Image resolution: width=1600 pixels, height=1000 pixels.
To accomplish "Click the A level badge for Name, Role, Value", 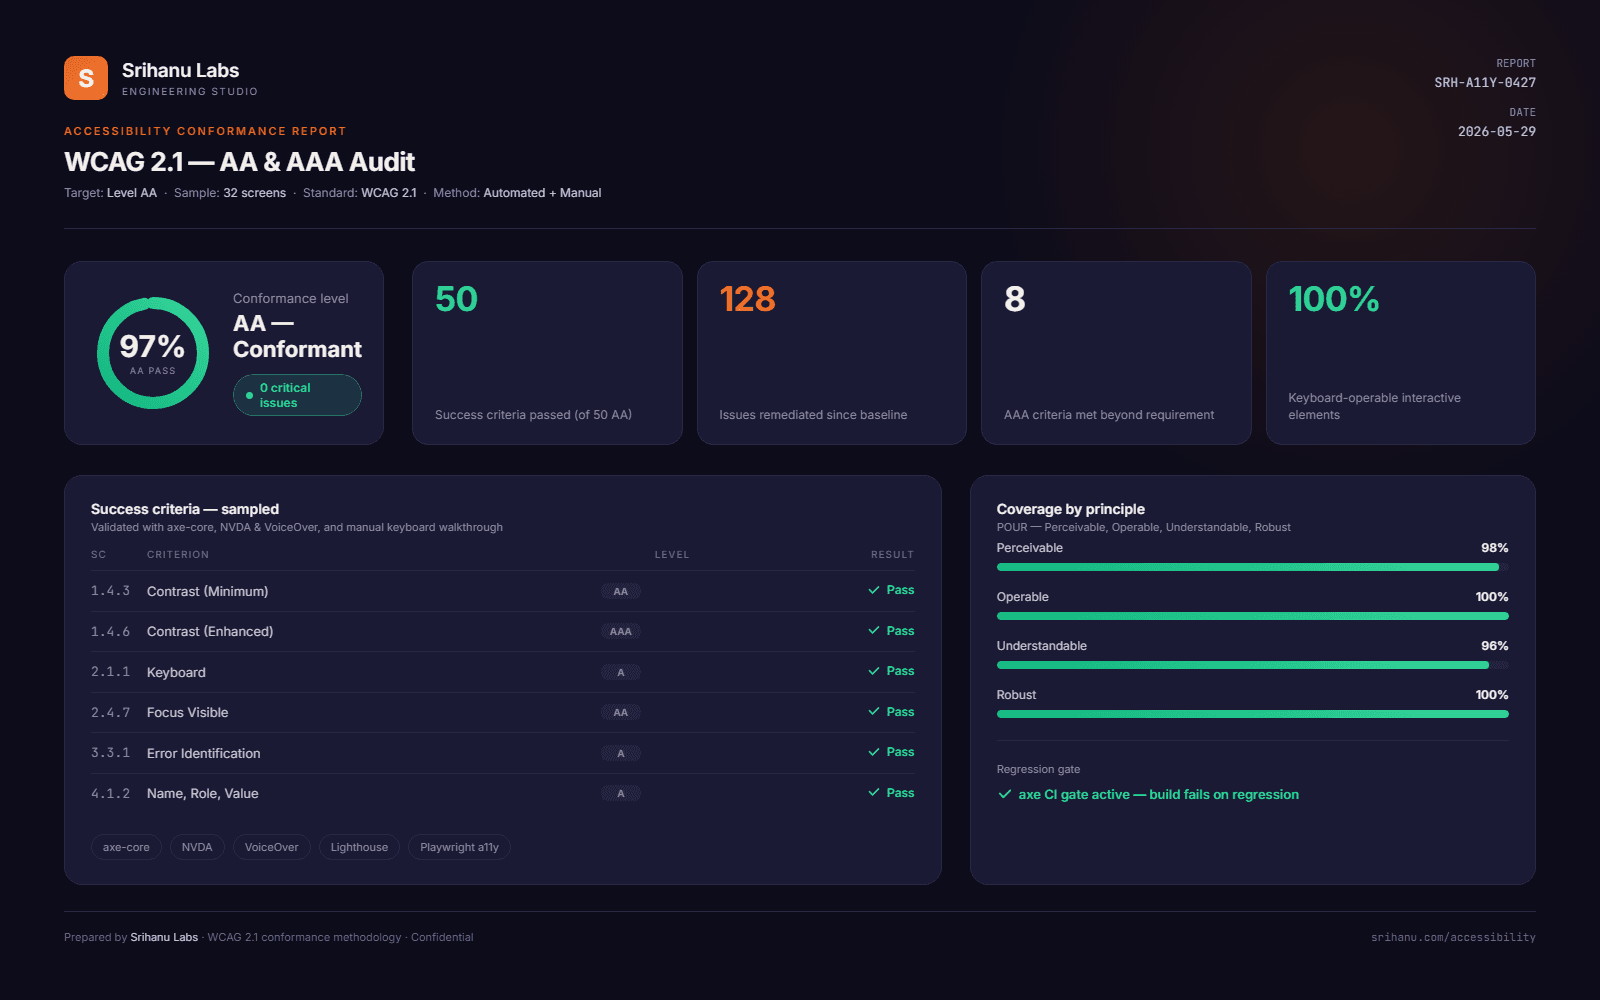I will coord(621,794).
